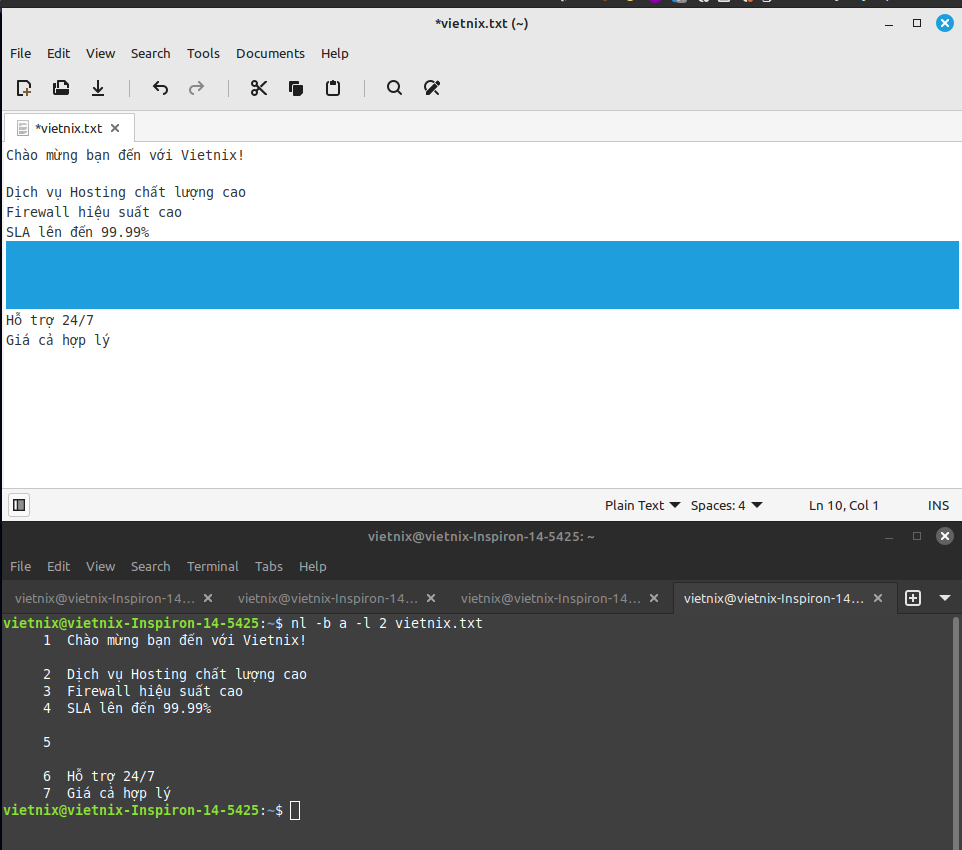Toggle the side pane button in status bar
This screenshot has height=850, width=962.
click(19, 505)
